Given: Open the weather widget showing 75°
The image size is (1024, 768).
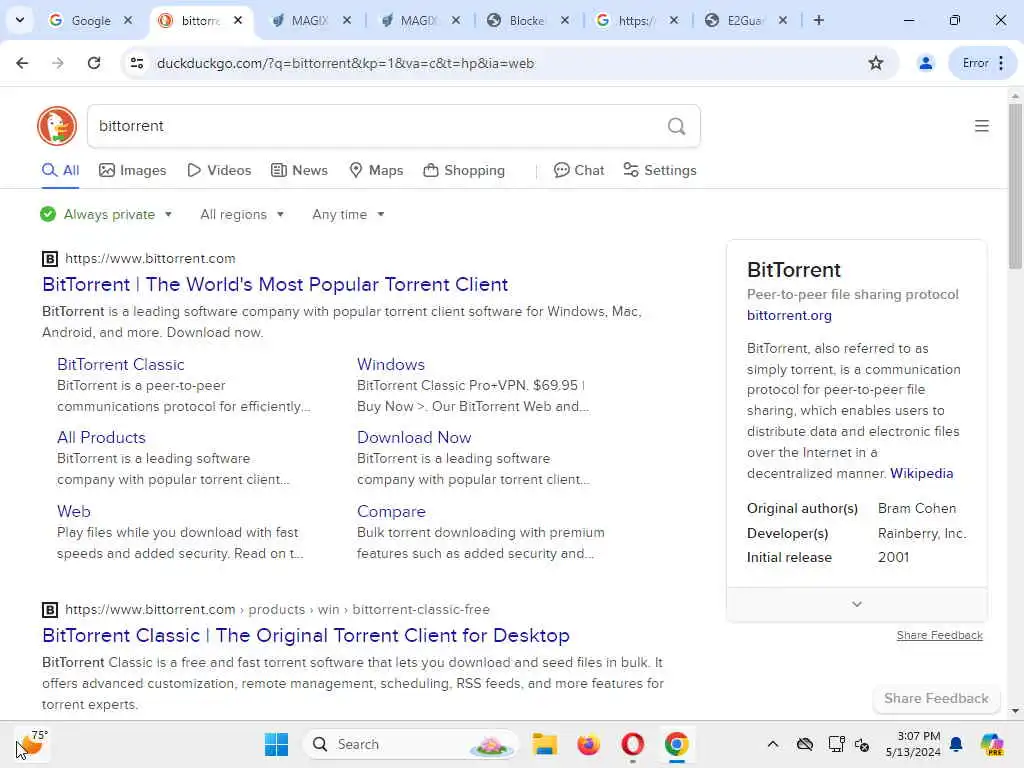Looking at the screenshot, I should tap(31, 744).
